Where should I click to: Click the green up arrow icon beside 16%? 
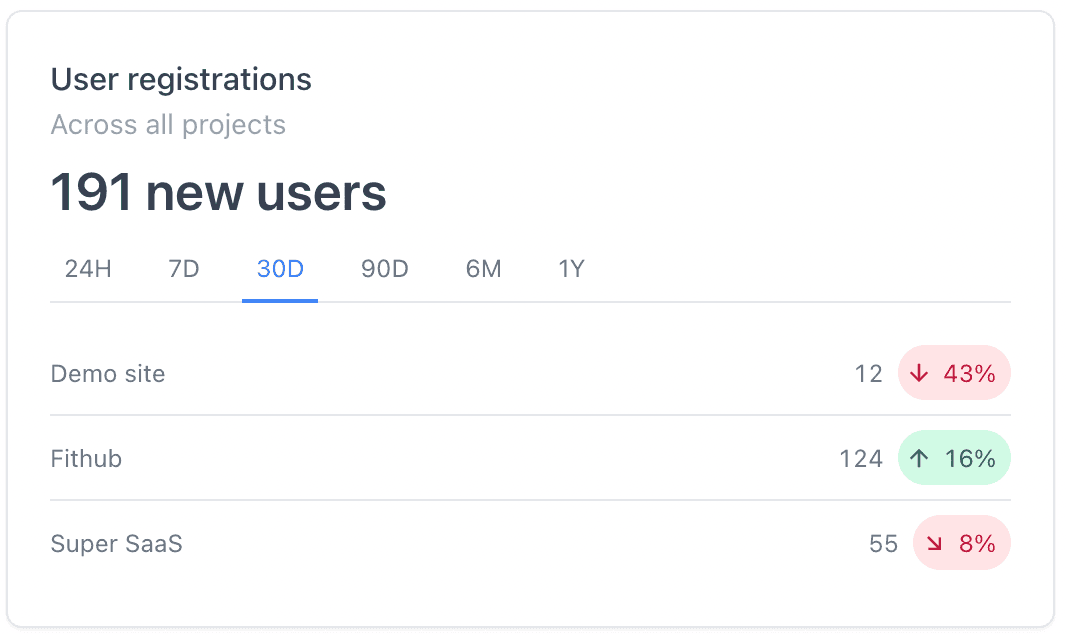point(919,458)
